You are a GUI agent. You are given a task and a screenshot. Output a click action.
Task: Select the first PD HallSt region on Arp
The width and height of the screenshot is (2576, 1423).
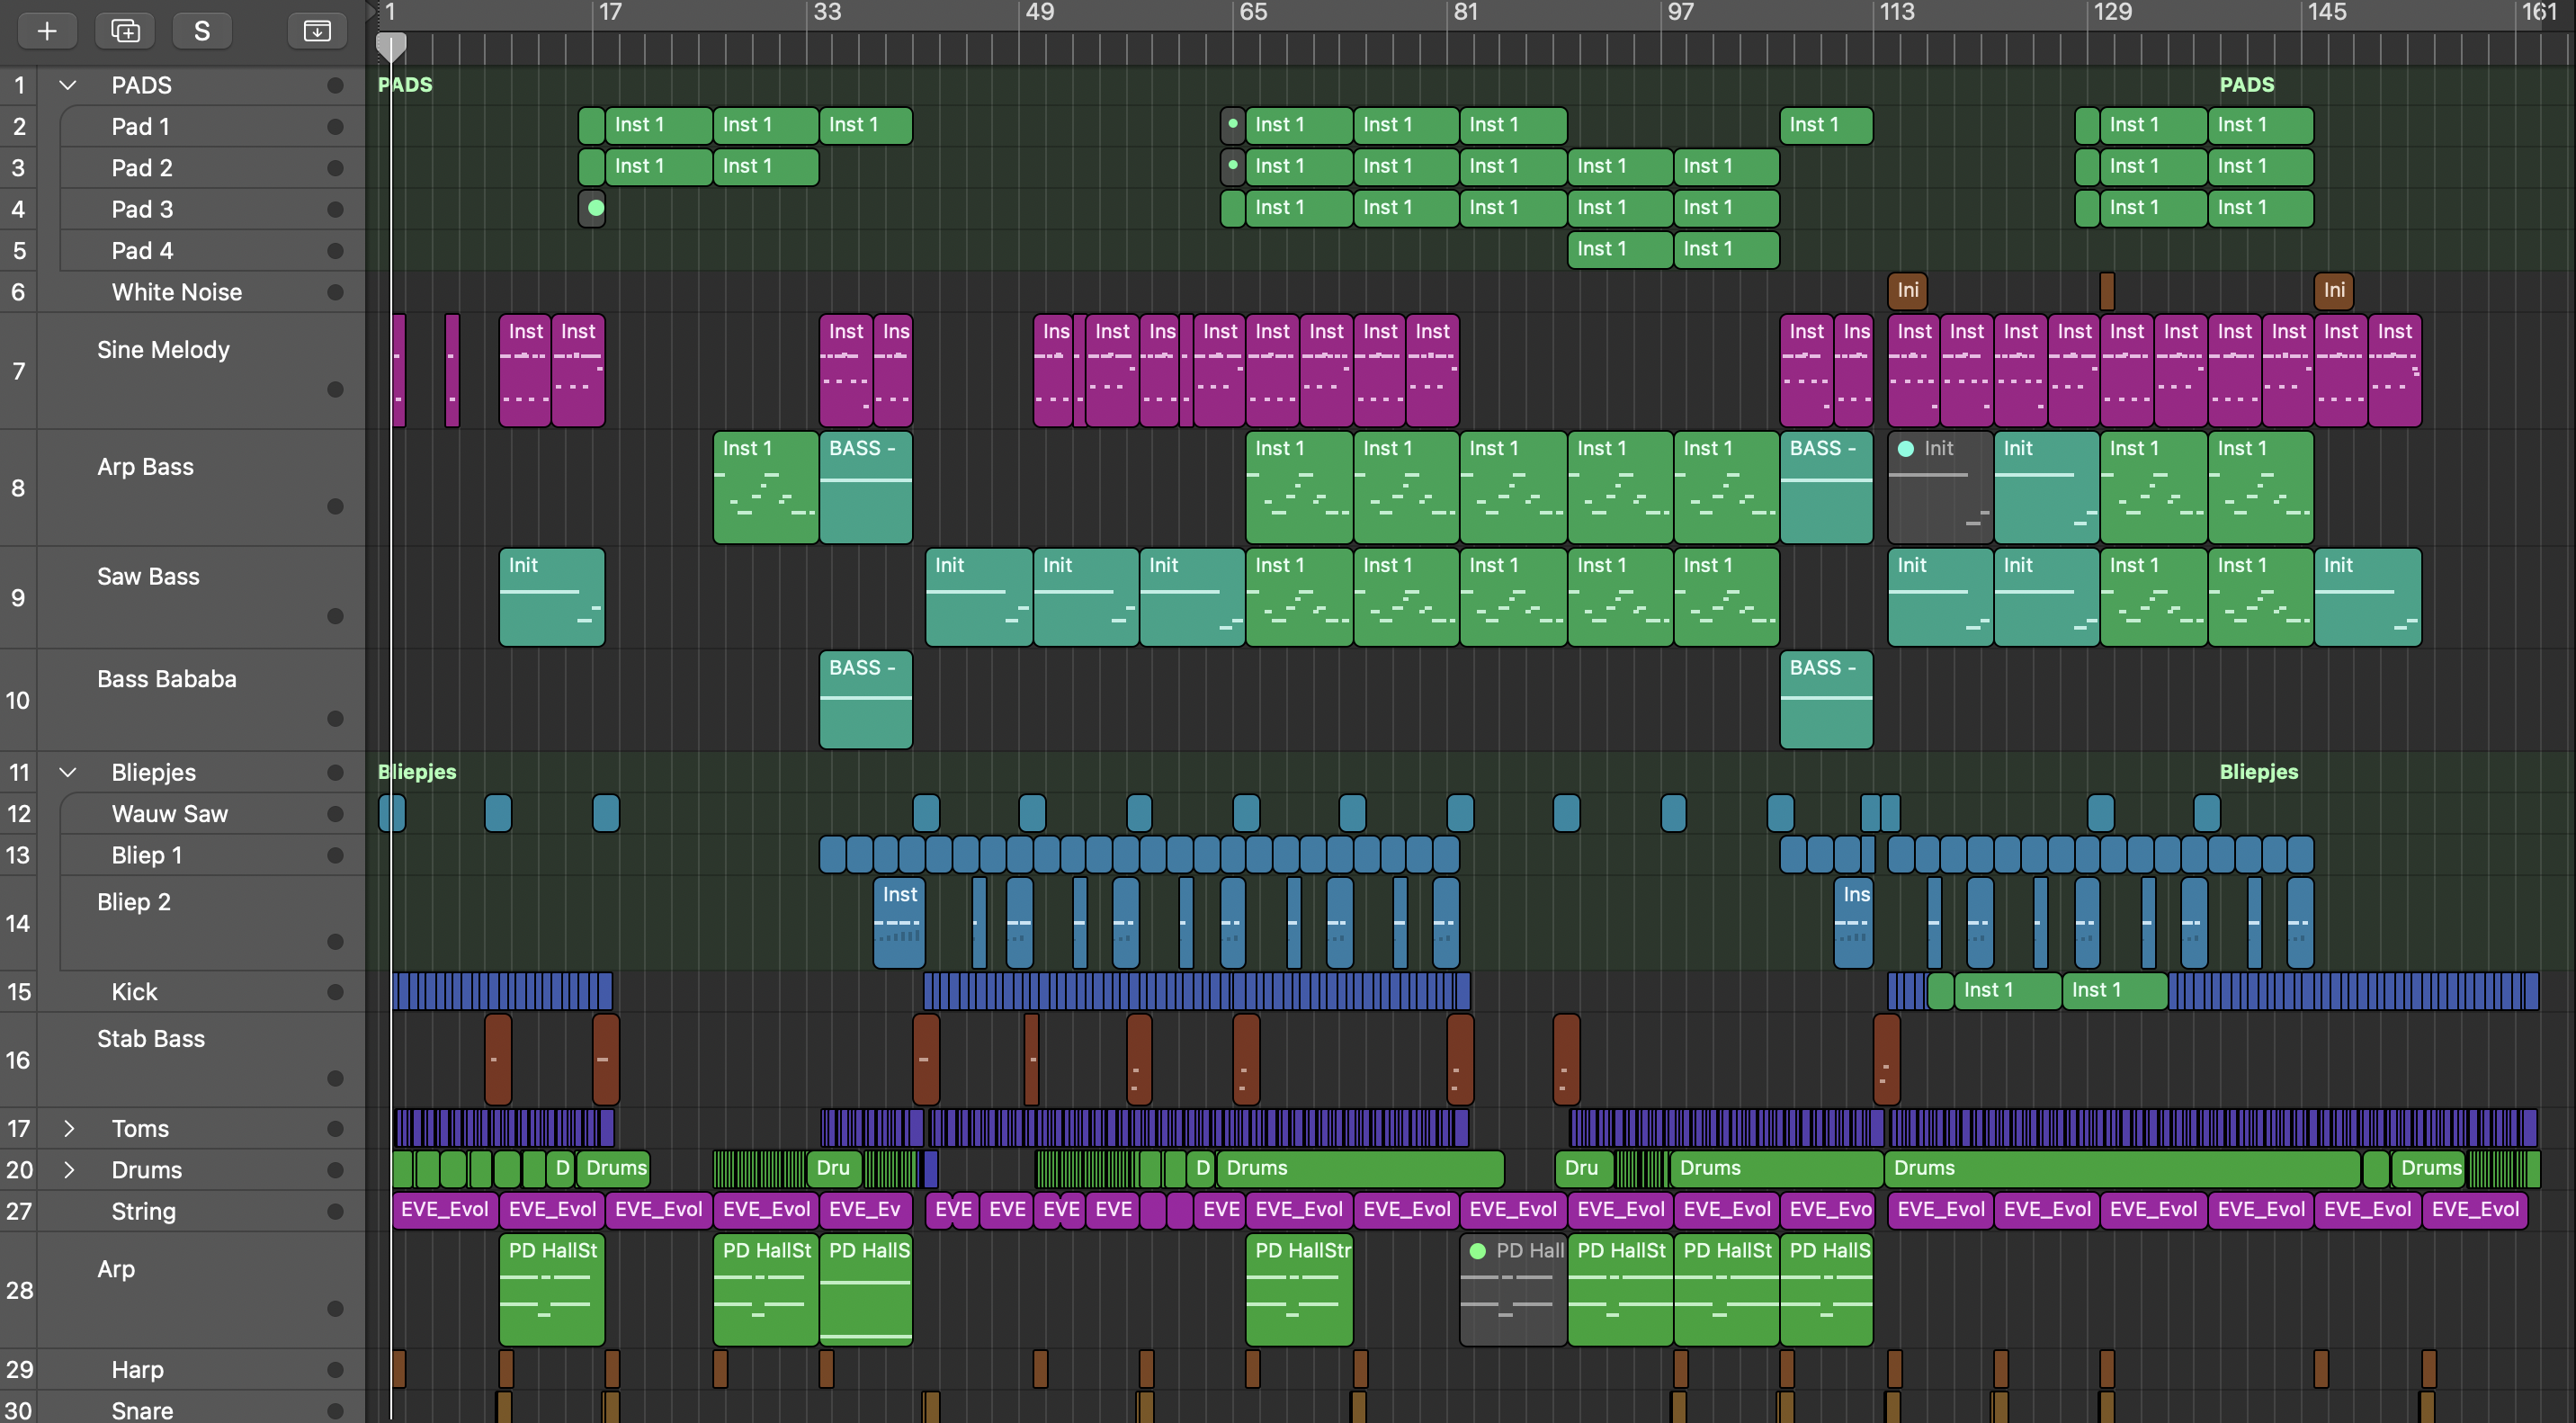pyautogui.click(x=551, y=1290)
